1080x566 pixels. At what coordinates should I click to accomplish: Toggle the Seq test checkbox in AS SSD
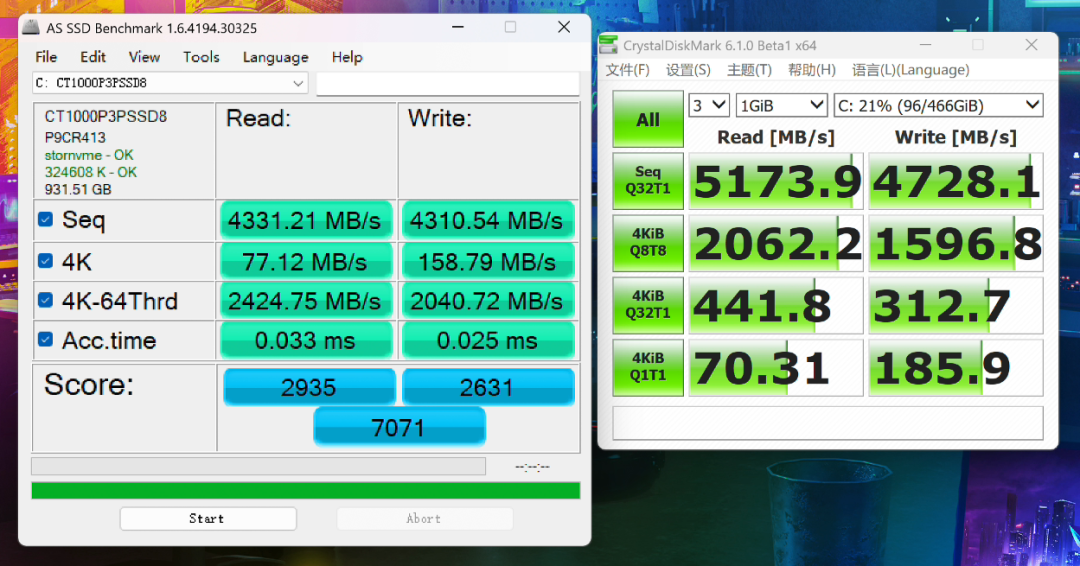coord(45,220)
